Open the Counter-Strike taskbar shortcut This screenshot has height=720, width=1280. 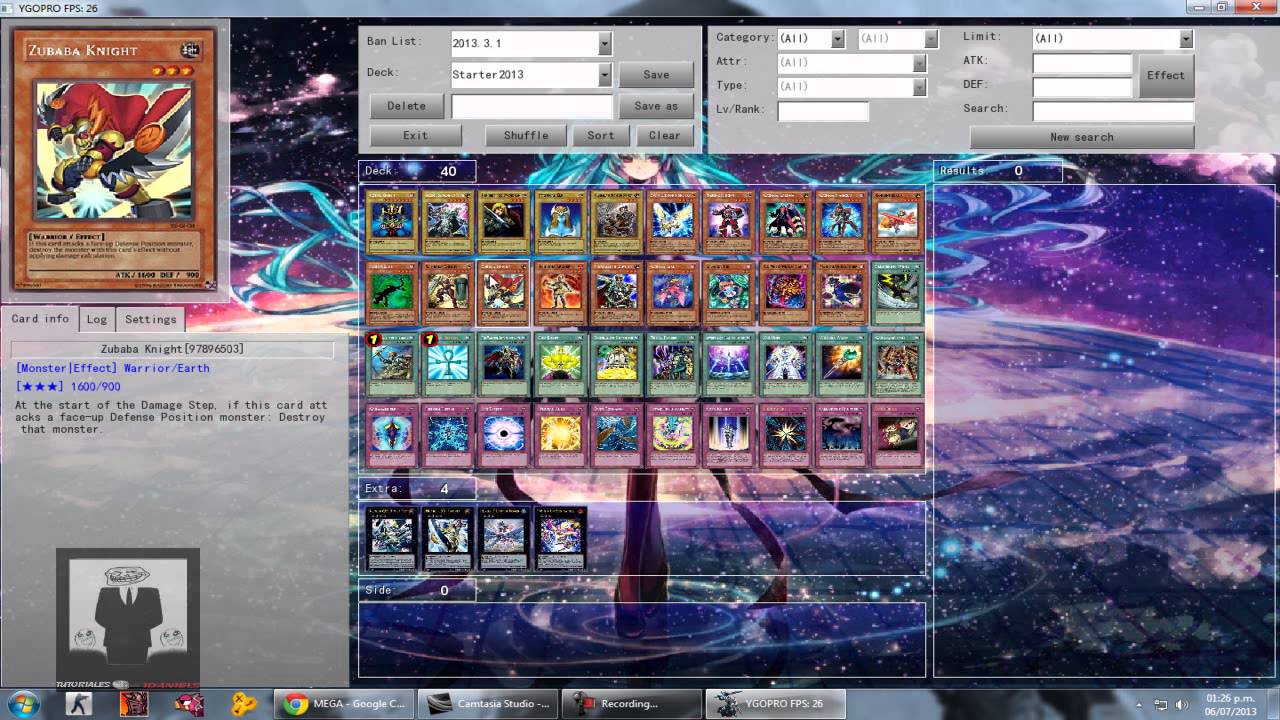tap(79, 704)
